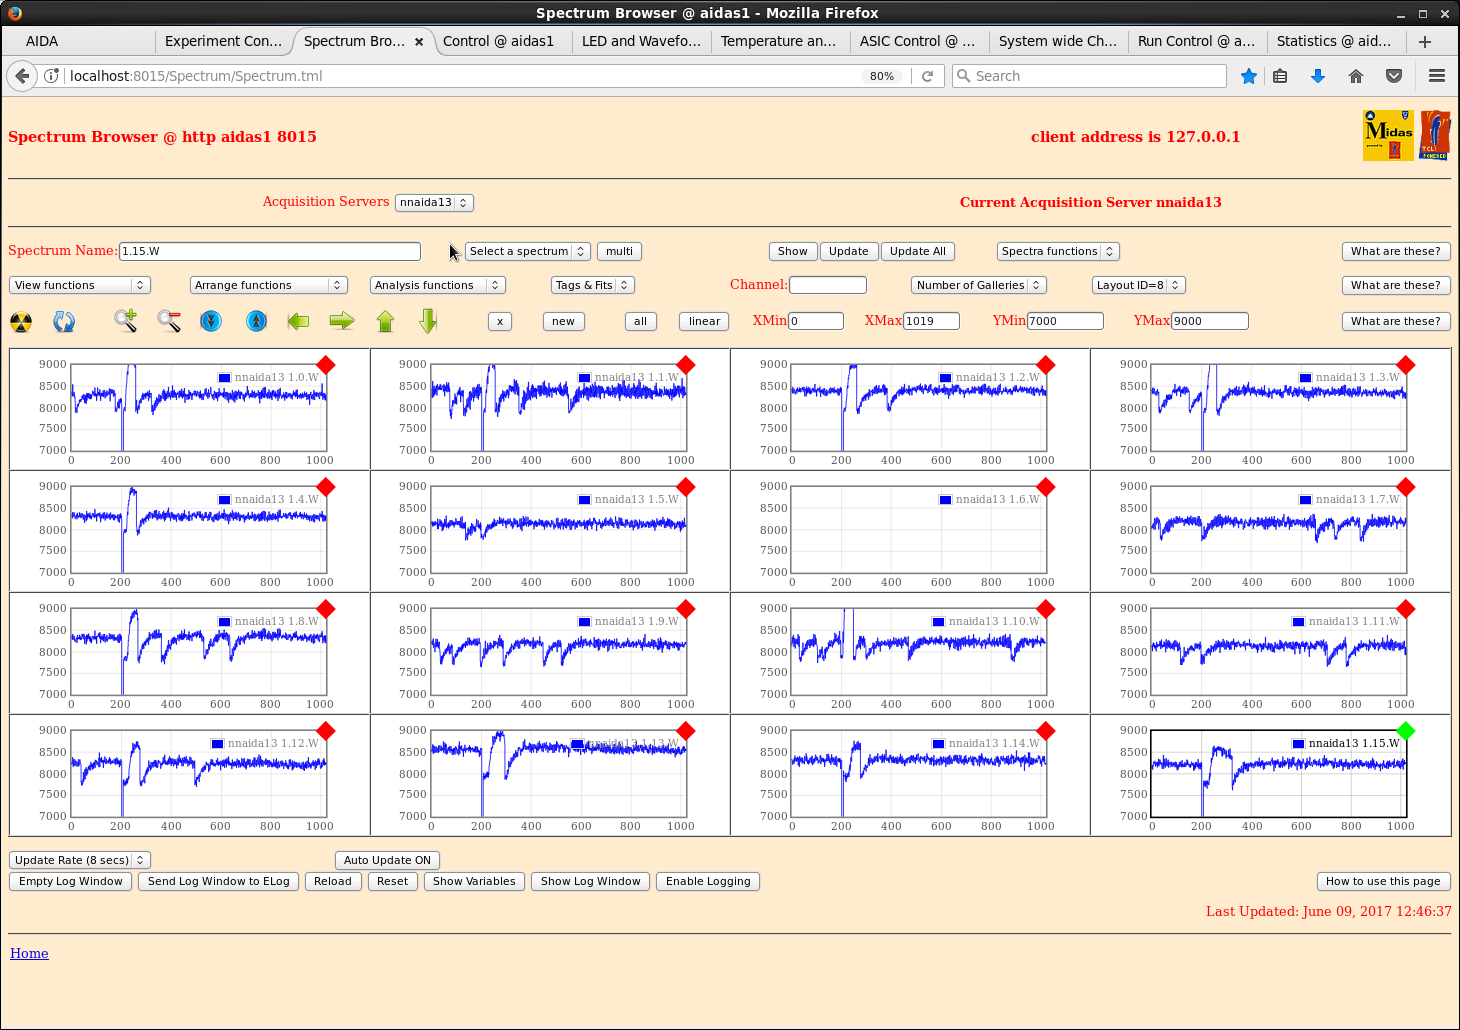Viewport: 1460px width, 1030px height.
Task: Click the Update All button
Action: click(x=918, y=251)
